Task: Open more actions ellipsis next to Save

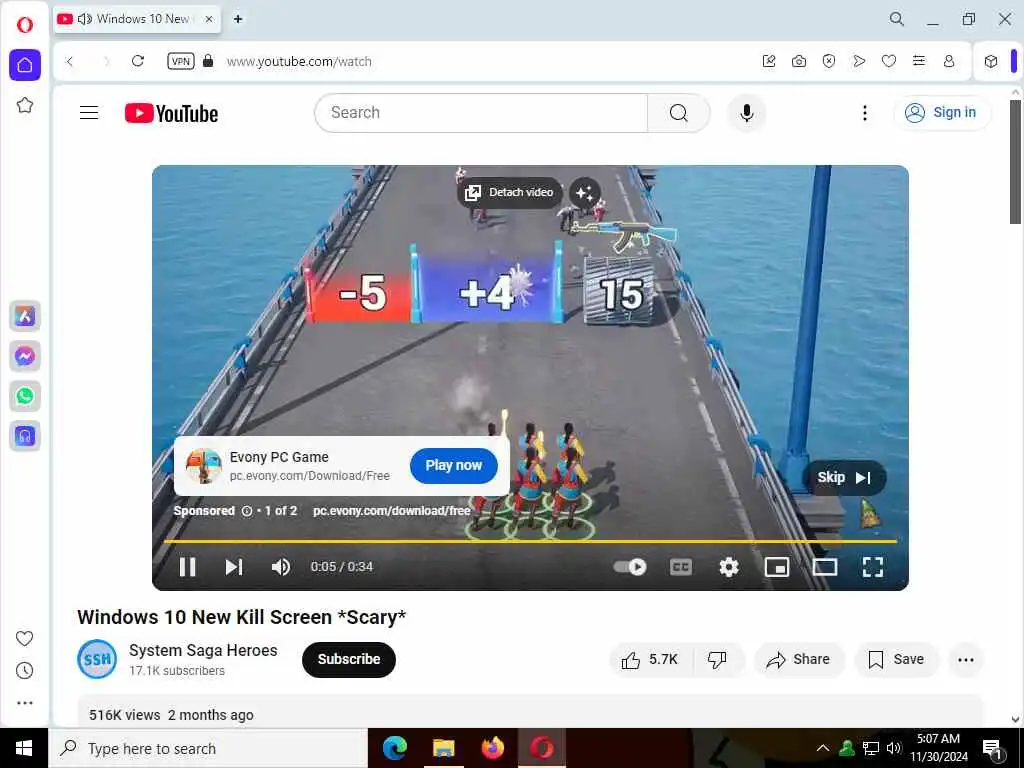Action: (x=966, y=660)
